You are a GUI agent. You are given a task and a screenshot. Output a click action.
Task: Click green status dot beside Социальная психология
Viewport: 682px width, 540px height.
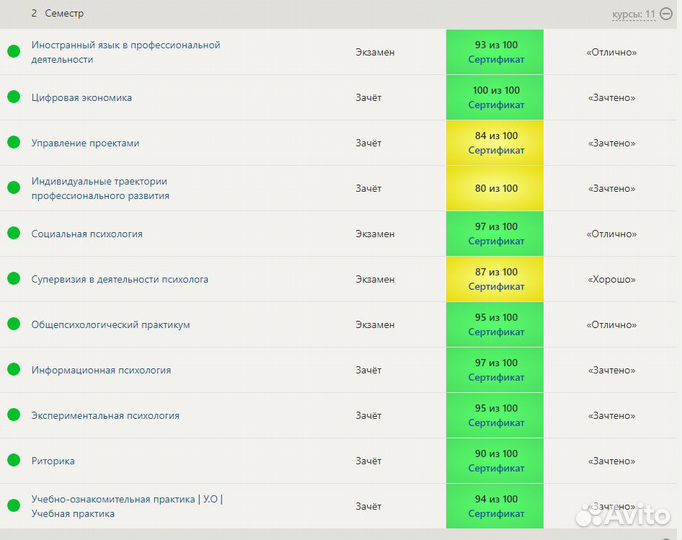pos(14,233)
